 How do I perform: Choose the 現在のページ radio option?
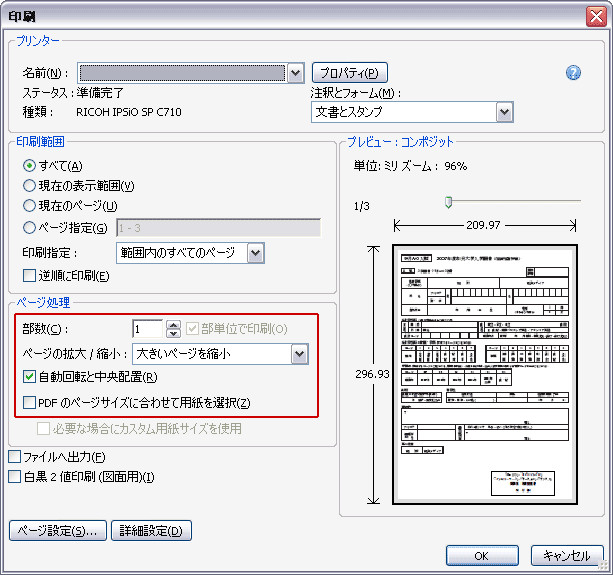(29, 205)
